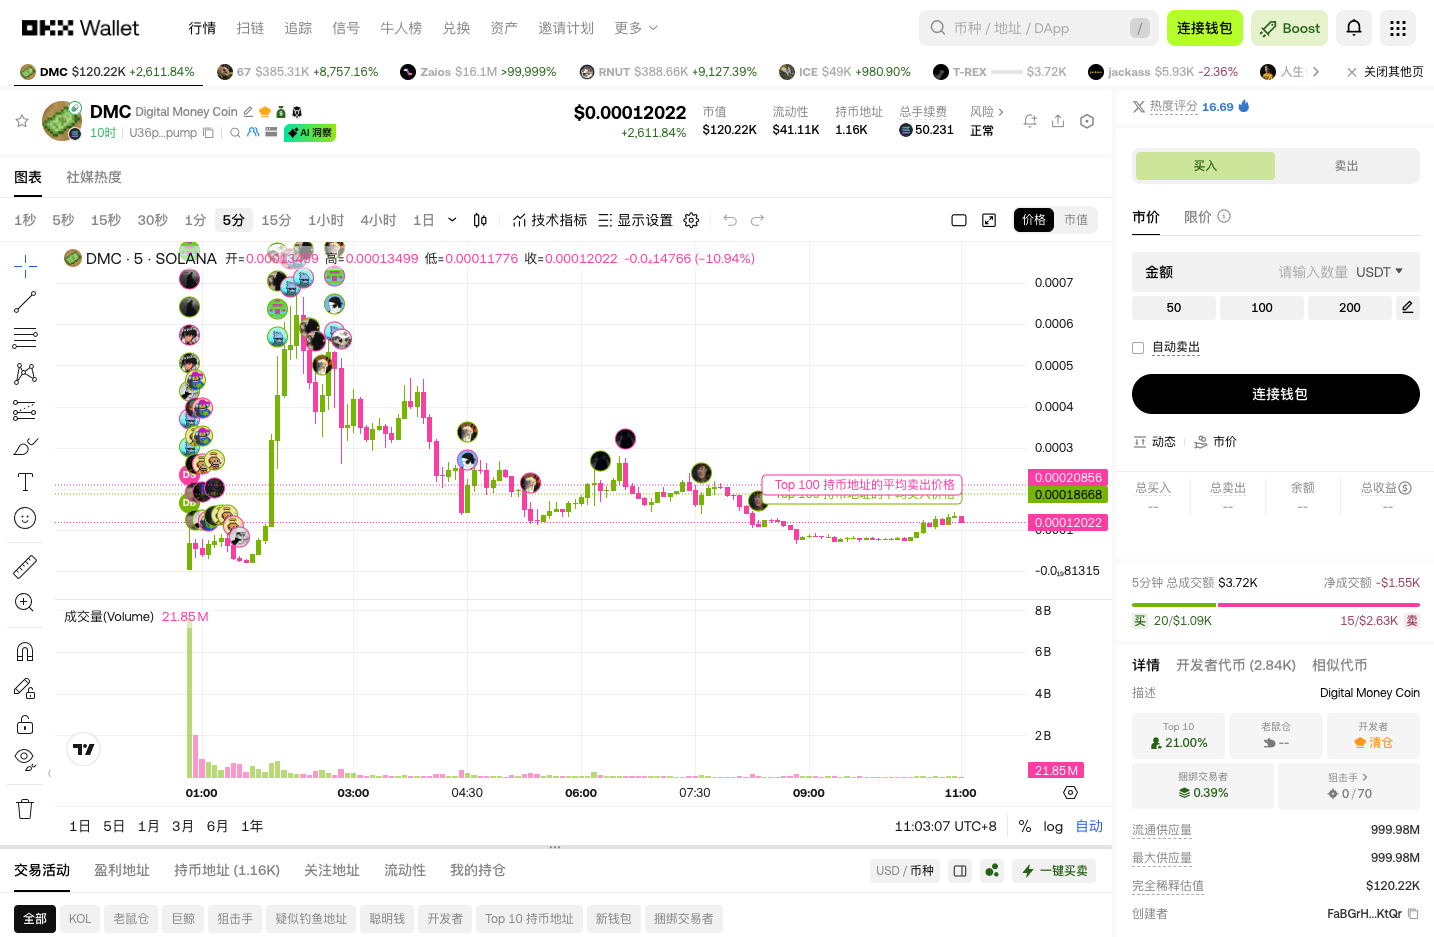Select the trend line drawing tool
Image resolution: width=1434 pixels, height=937 pixels.
point(24,302)
